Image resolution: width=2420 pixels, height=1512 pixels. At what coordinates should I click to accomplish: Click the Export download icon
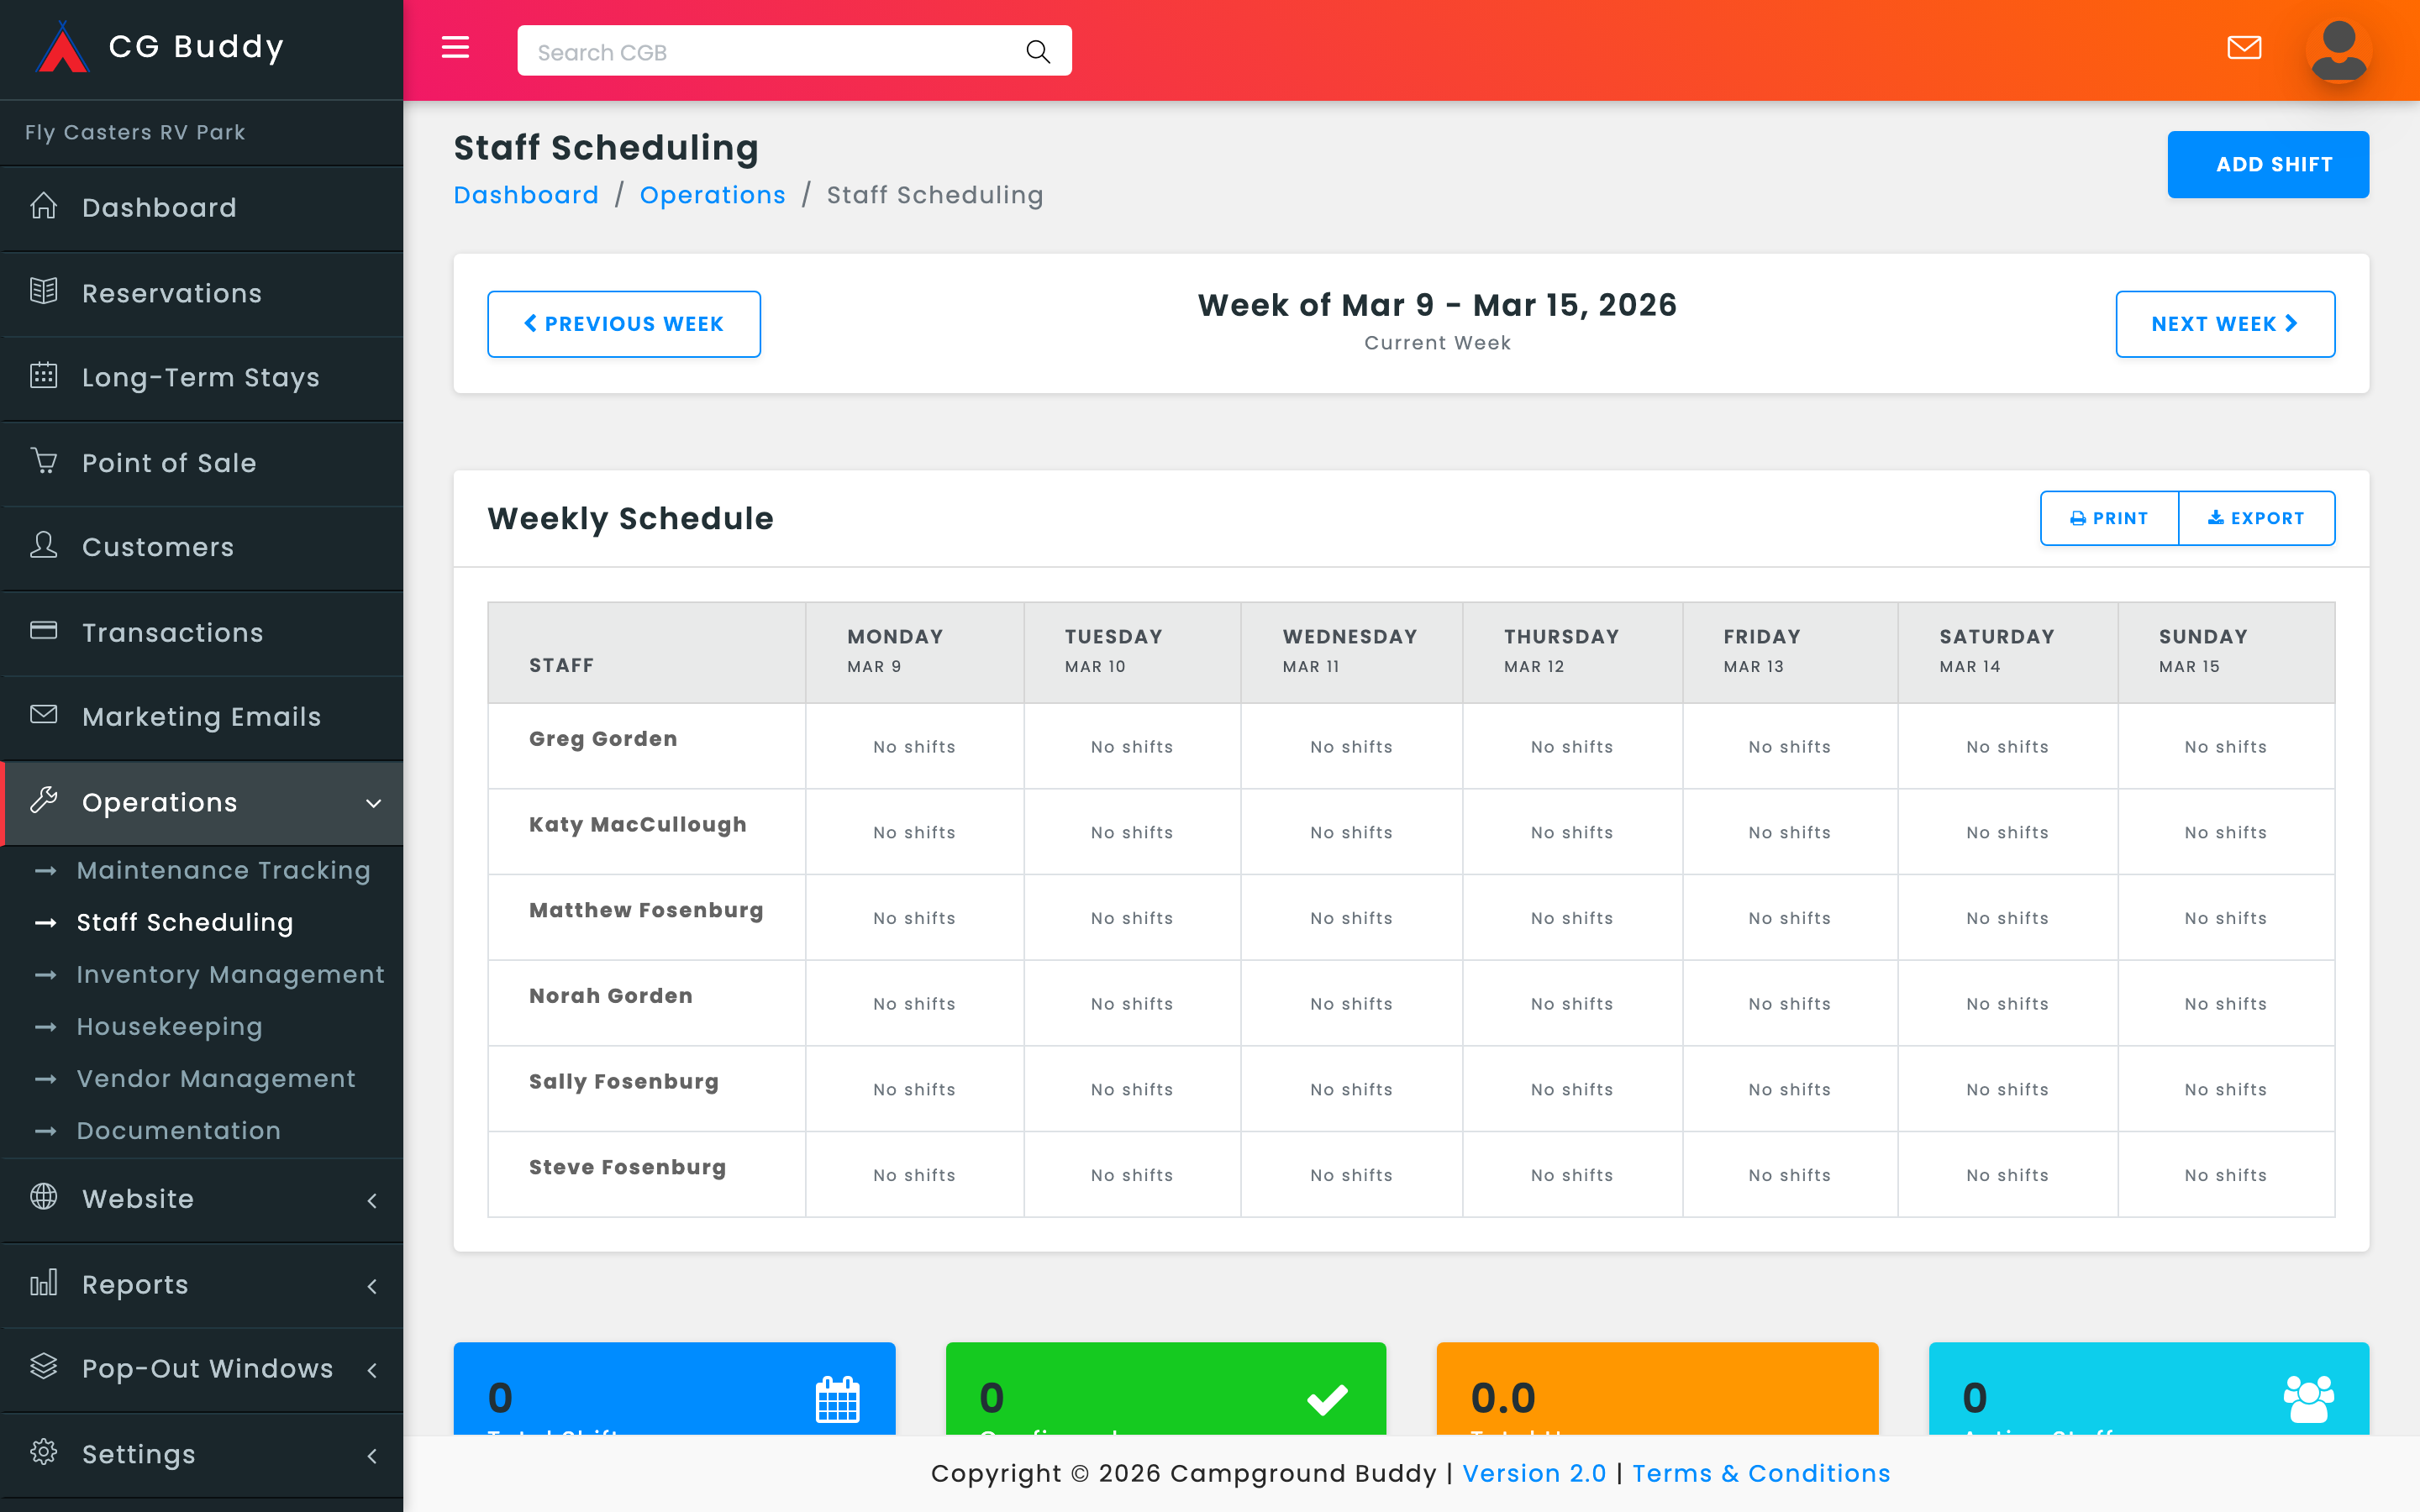click(2216, 518)
